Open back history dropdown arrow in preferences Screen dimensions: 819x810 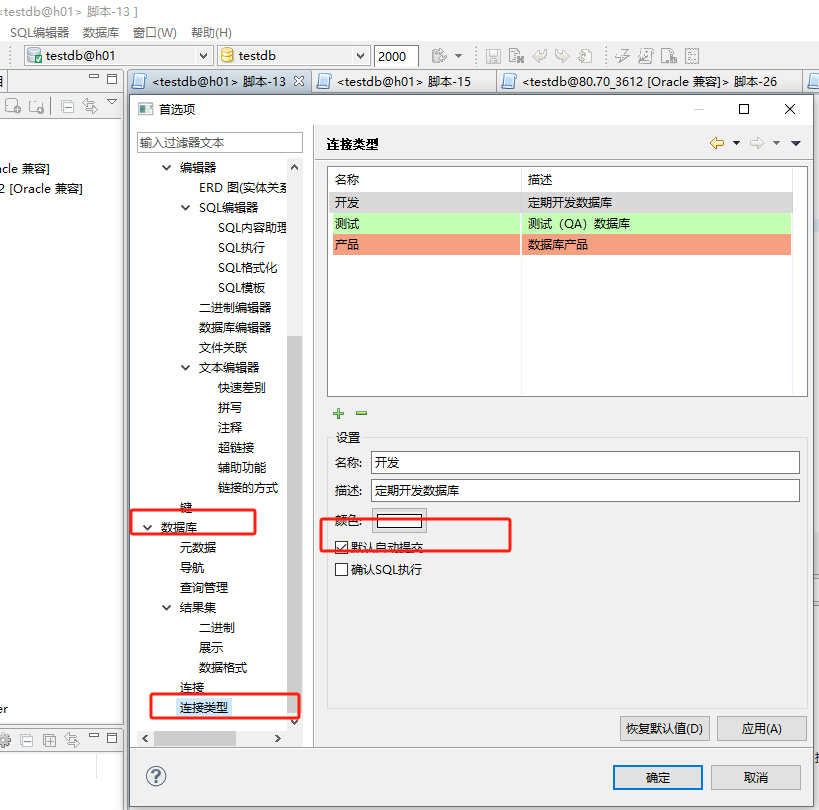tap(736, 143)
